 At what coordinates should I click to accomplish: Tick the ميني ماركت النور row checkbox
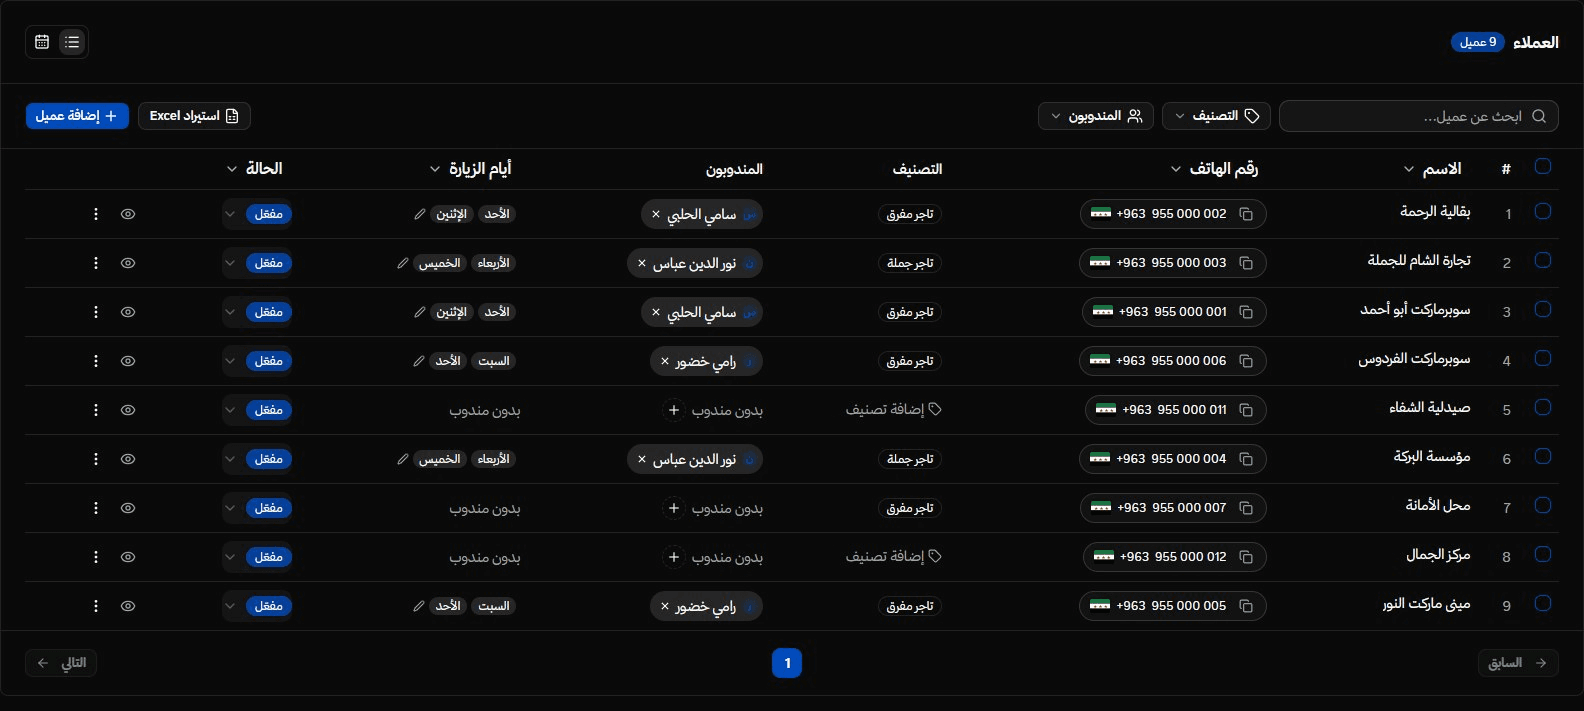[x=1543, y=603]
